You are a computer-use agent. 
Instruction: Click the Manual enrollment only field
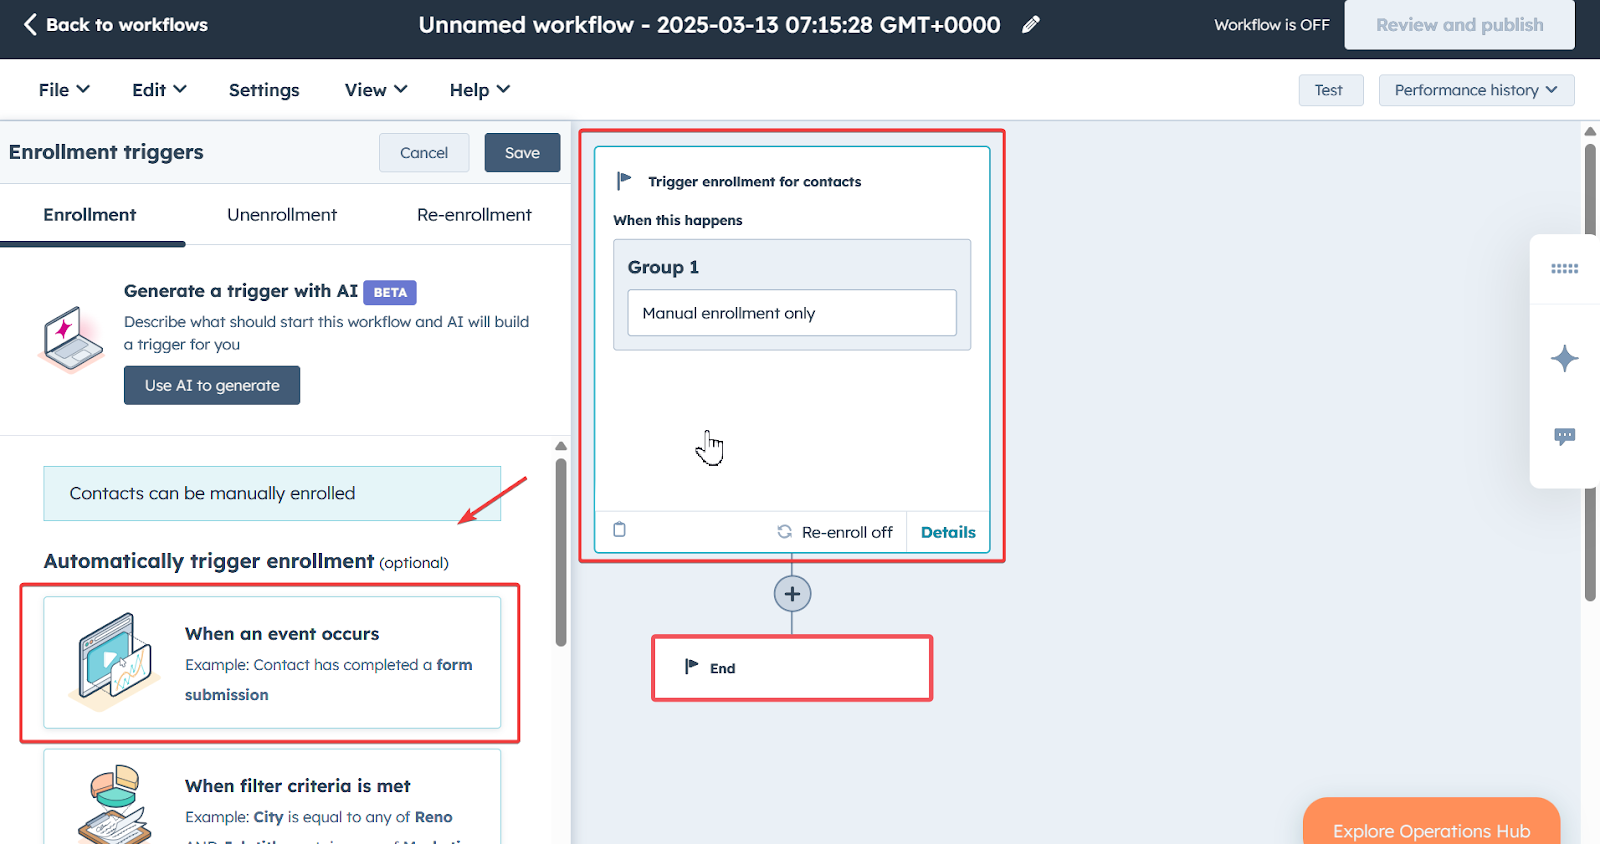[791, 313]
